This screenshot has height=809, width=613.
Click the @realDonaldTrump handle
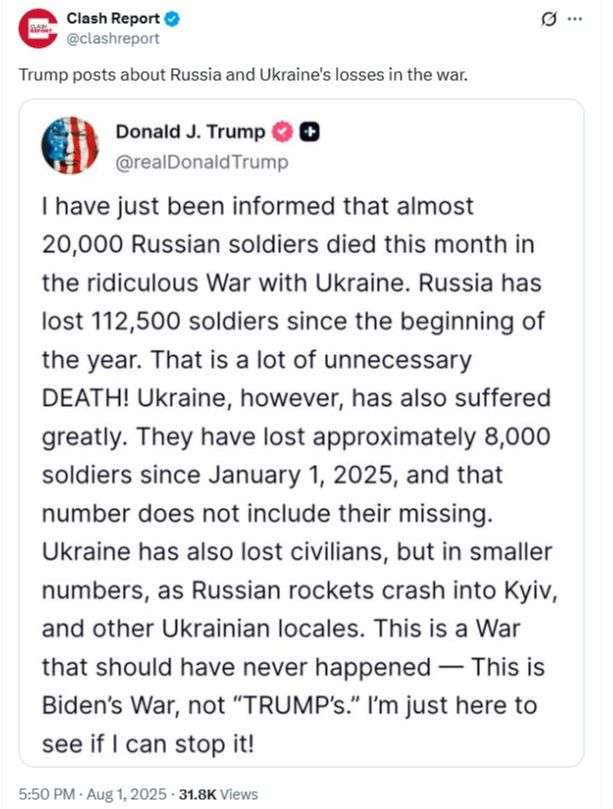pos(201,161)
